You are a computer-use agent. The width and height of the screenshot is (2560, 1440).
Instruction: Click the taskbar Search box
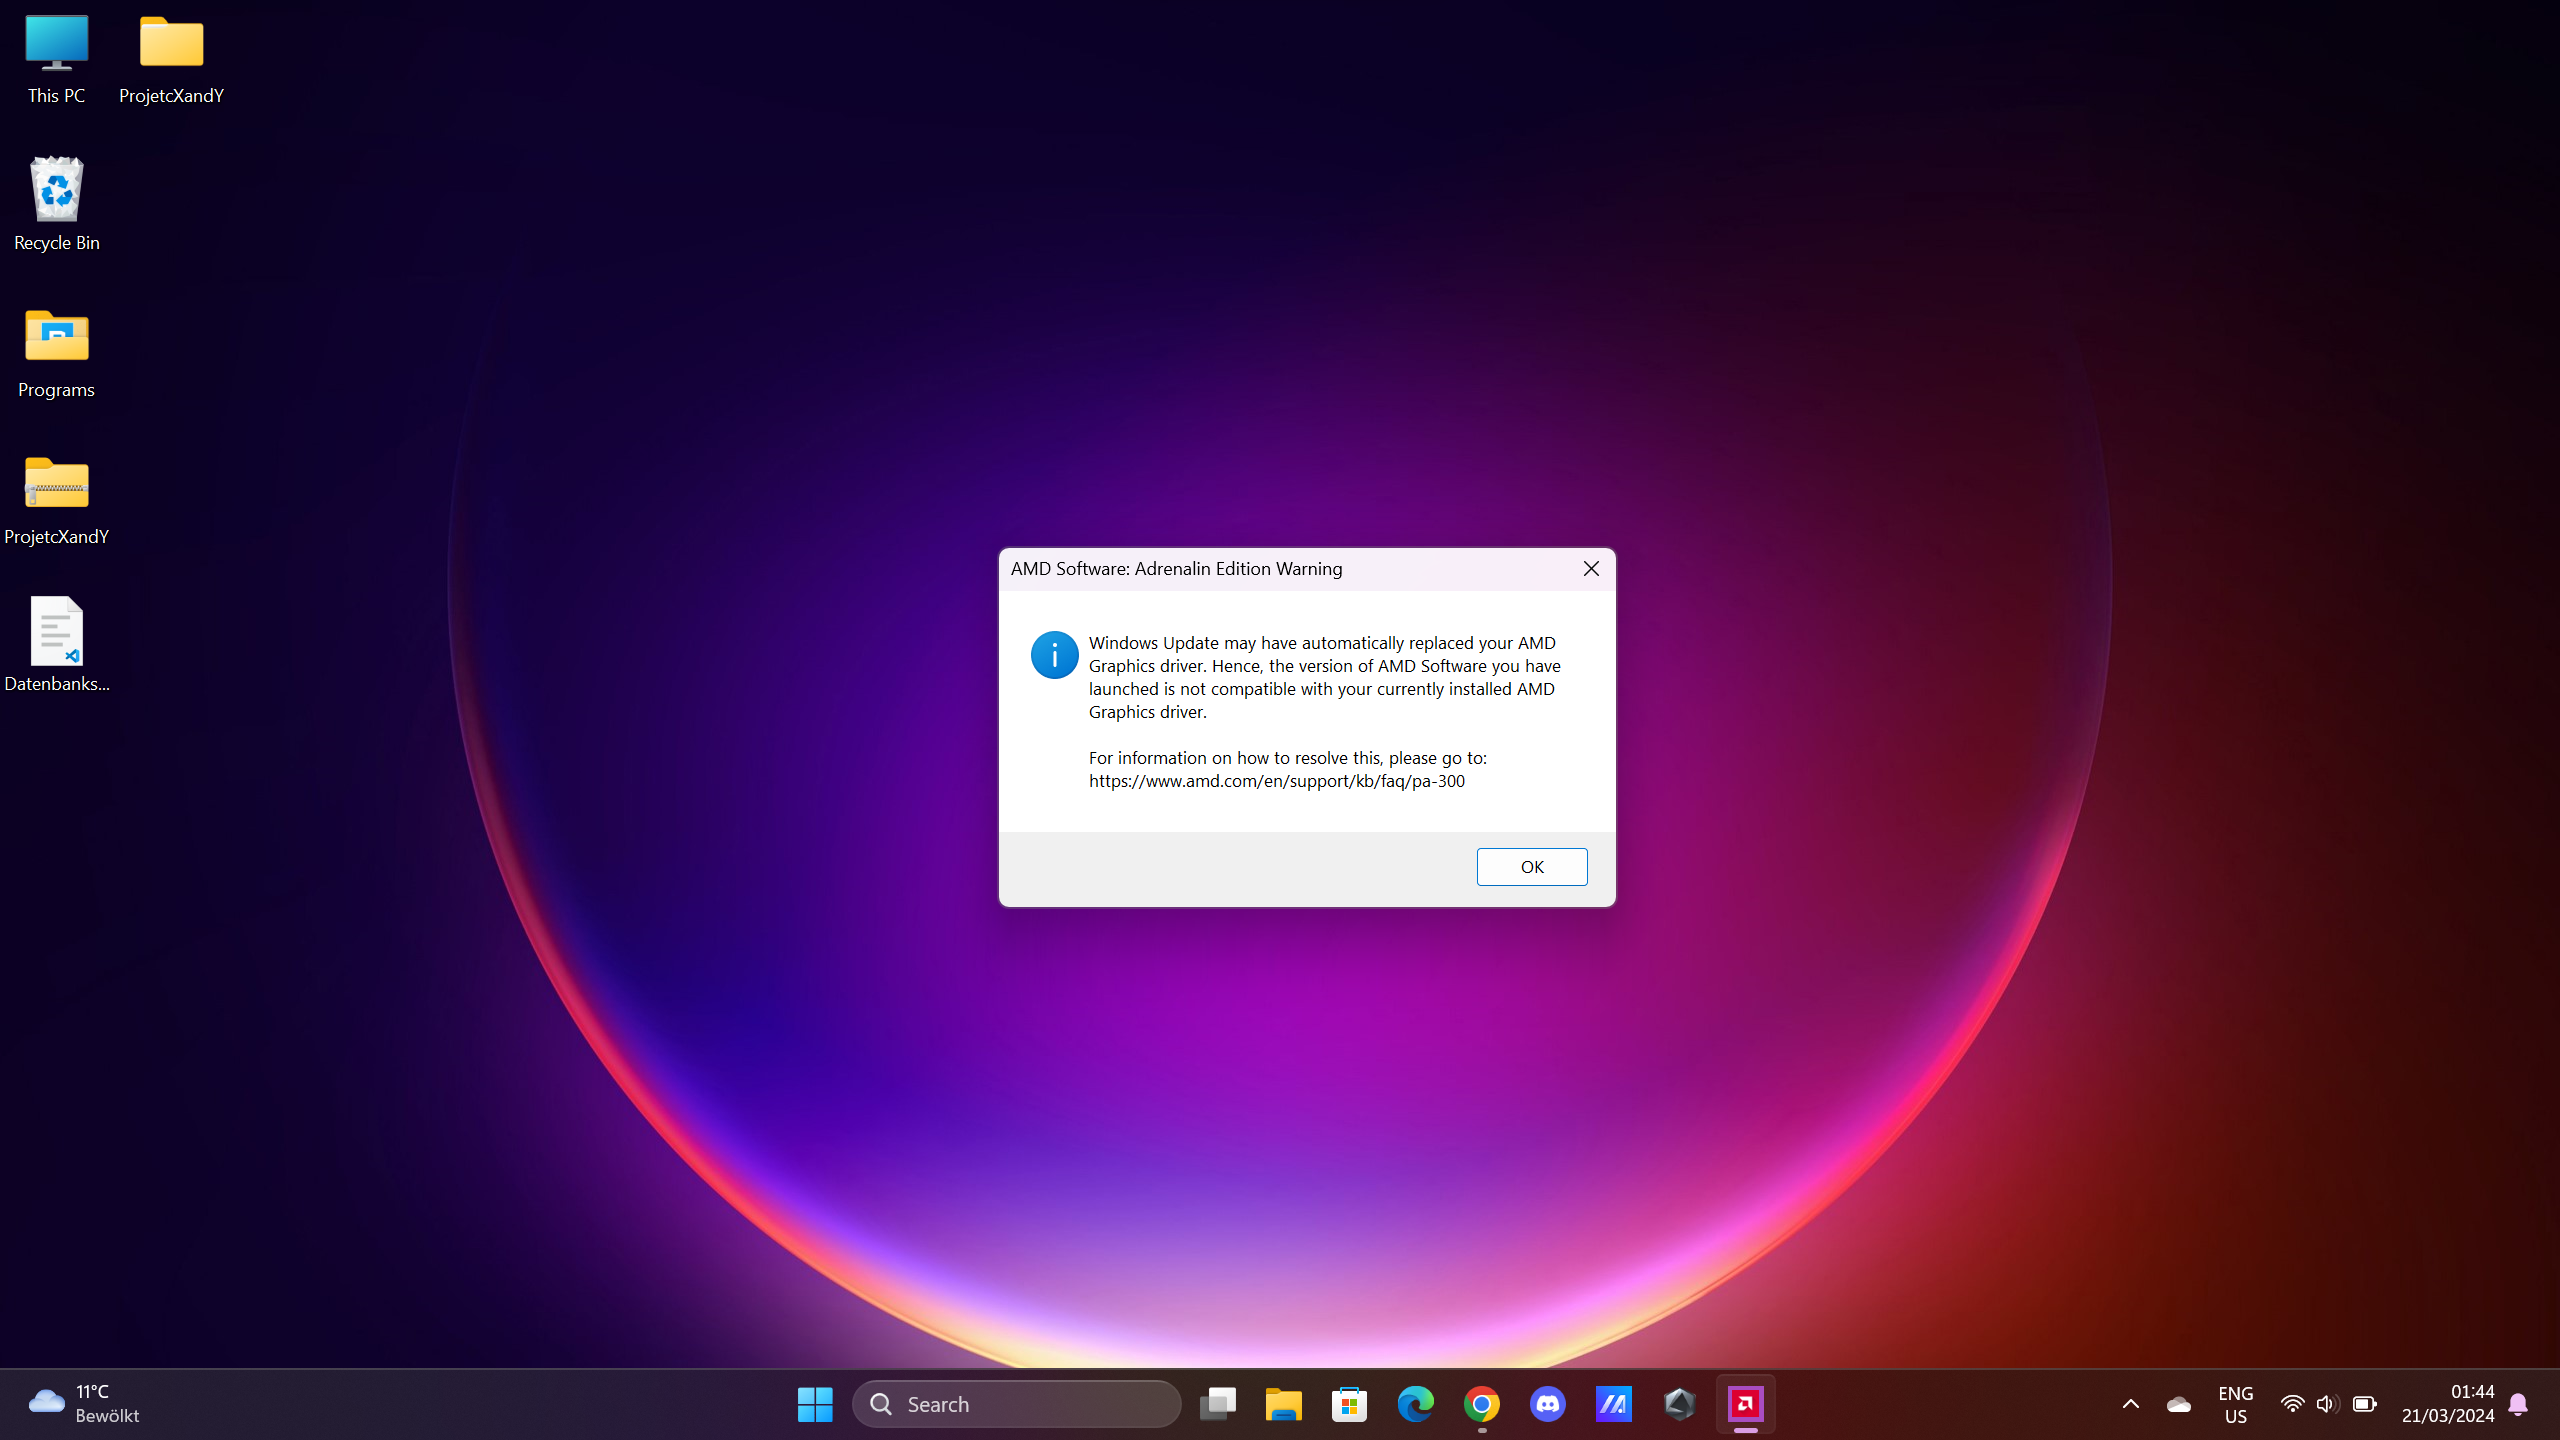(x=1017, y=1404)
